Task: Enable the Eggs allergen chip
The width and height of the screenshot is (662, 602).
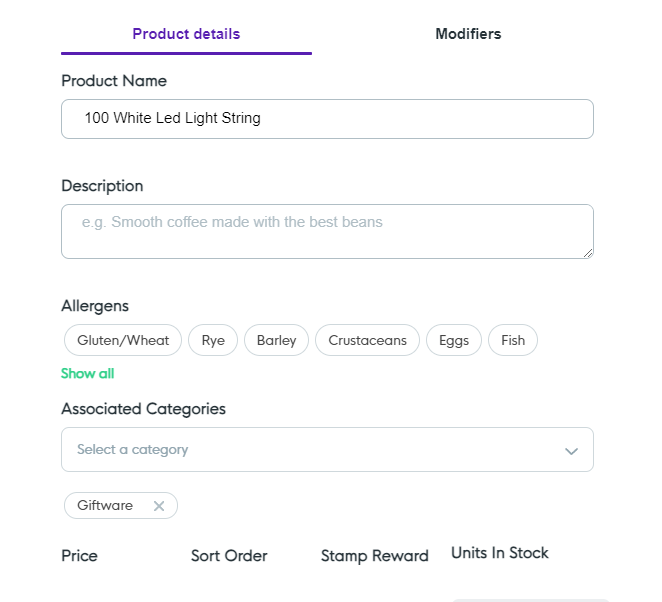Action: click(454, 340)
